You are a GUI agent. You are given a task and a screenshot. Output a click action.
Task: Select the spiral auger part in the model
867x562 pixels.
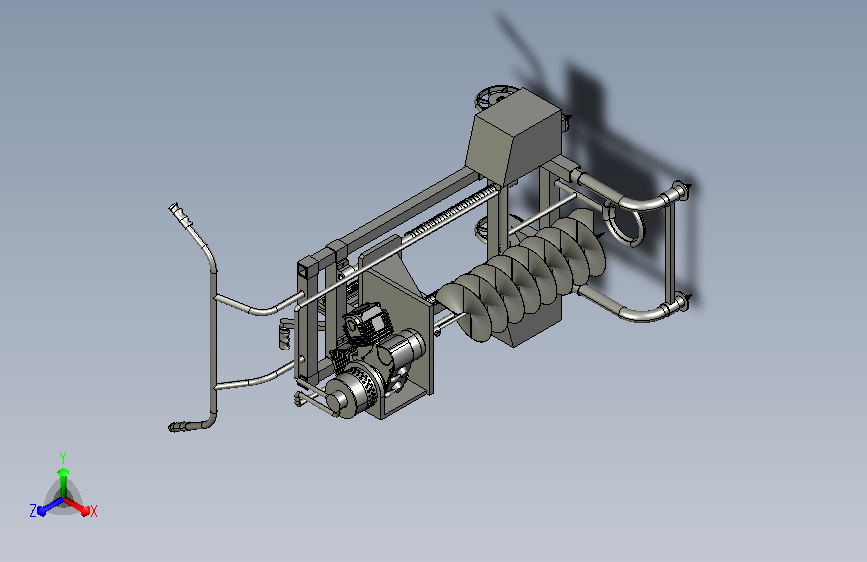pos(523,274)
